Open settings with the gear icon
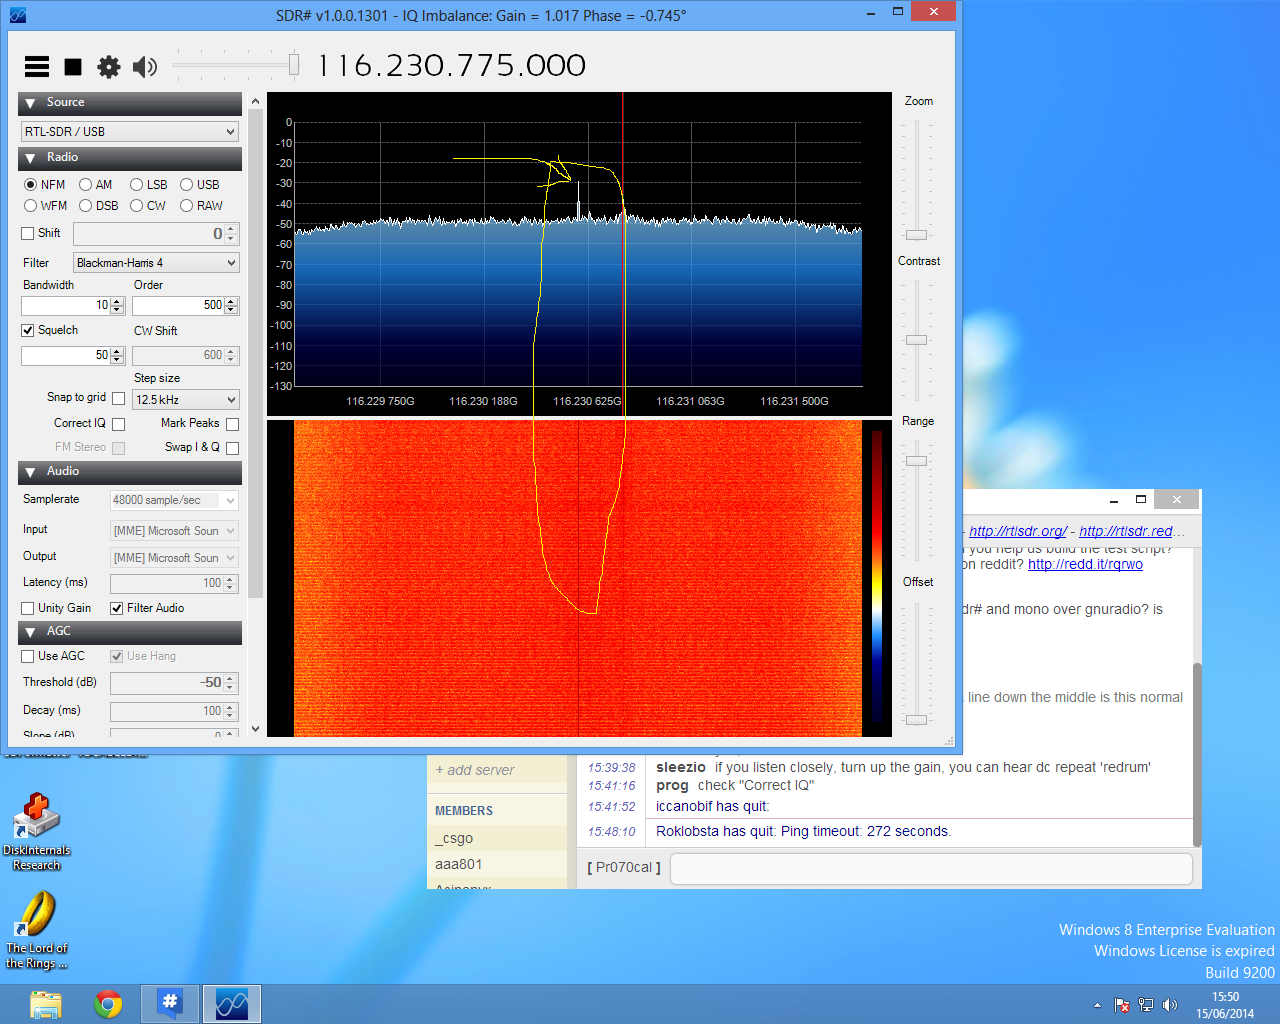The height and width of the screenshot is (1024, 1280). tap(108, 67)
